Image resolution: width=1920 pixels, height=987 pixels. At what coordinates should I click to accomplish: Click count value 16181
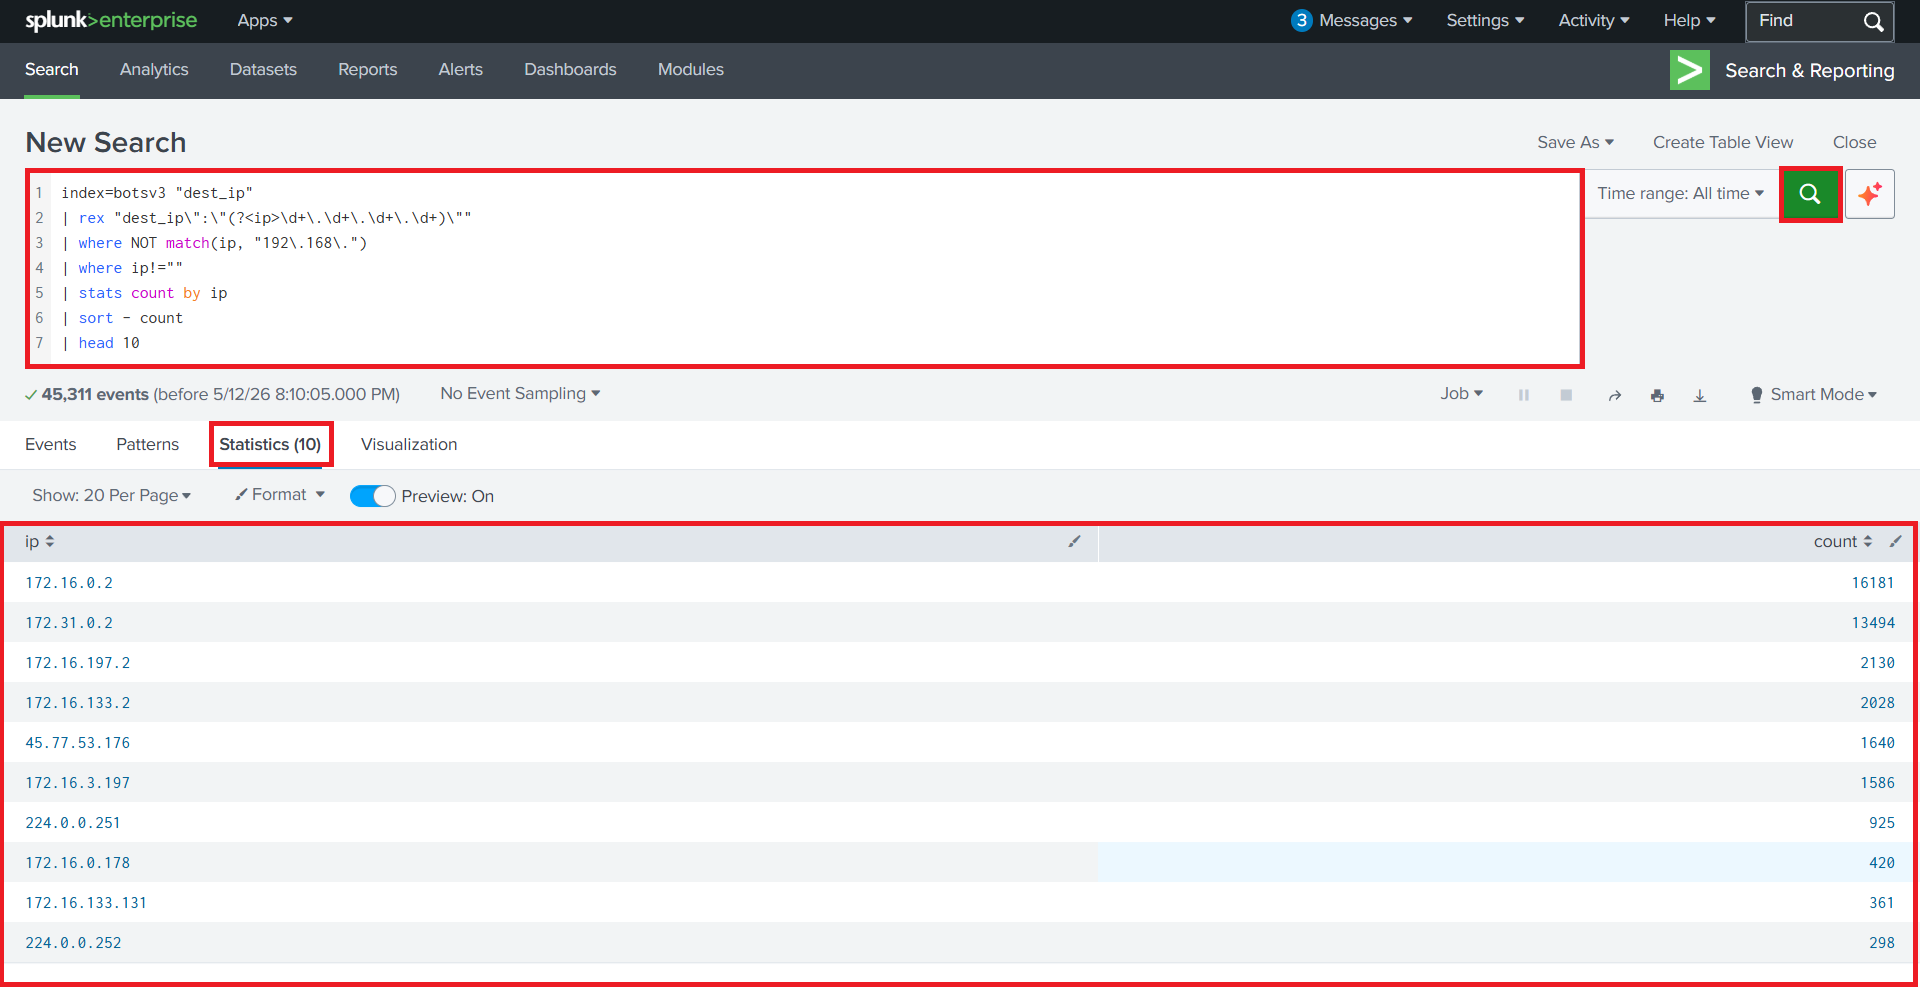tap(1873, 583)
